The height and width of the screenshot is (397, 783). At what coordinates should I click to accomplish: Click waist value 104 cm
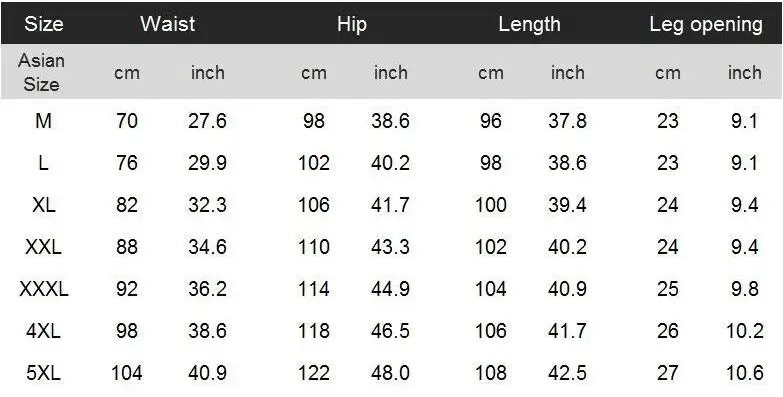(x=126, y=373)
